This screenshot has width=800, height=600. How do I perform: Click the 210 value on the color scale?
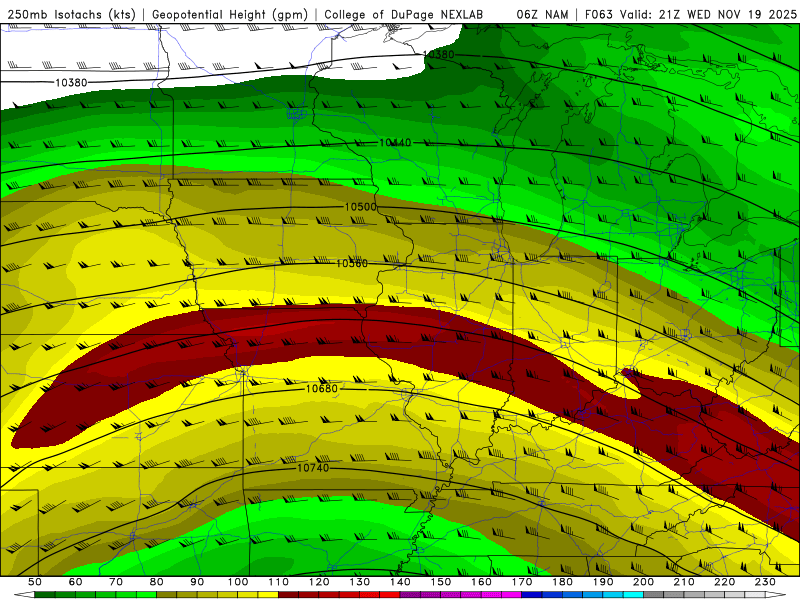(685, 582)
